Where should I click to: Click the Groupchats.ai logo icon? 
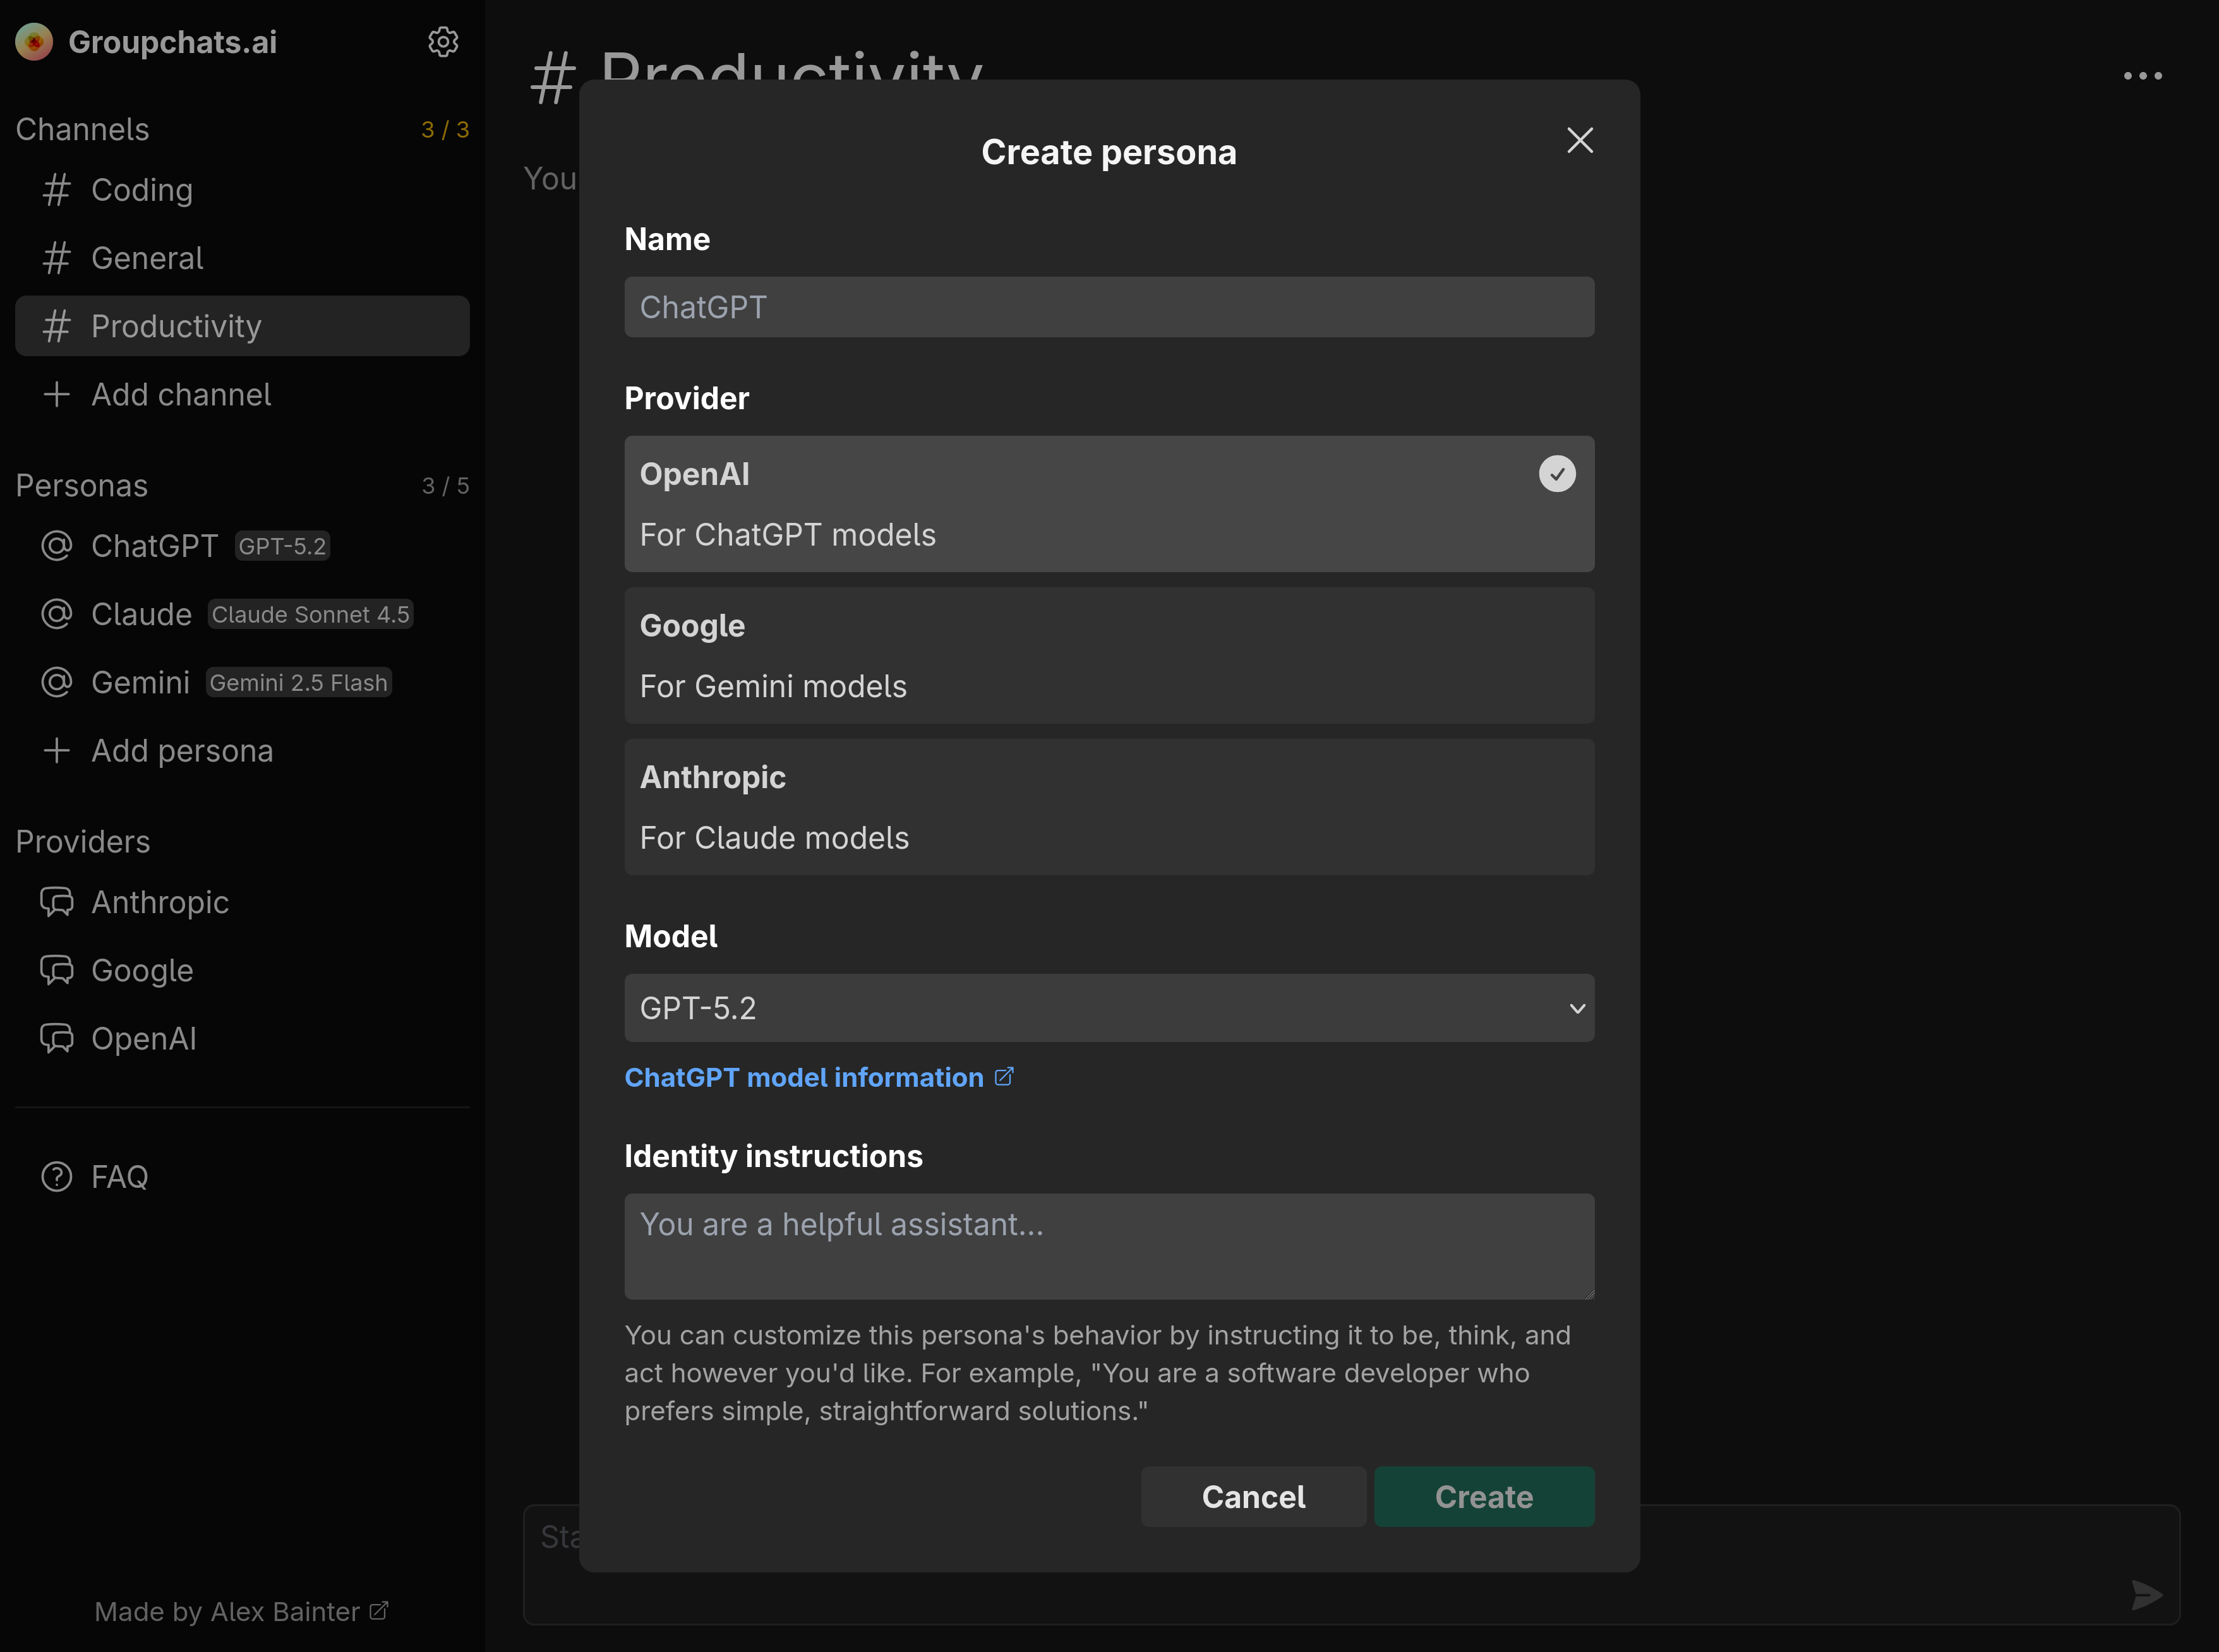pyautogui.click(x=35, y=42)
